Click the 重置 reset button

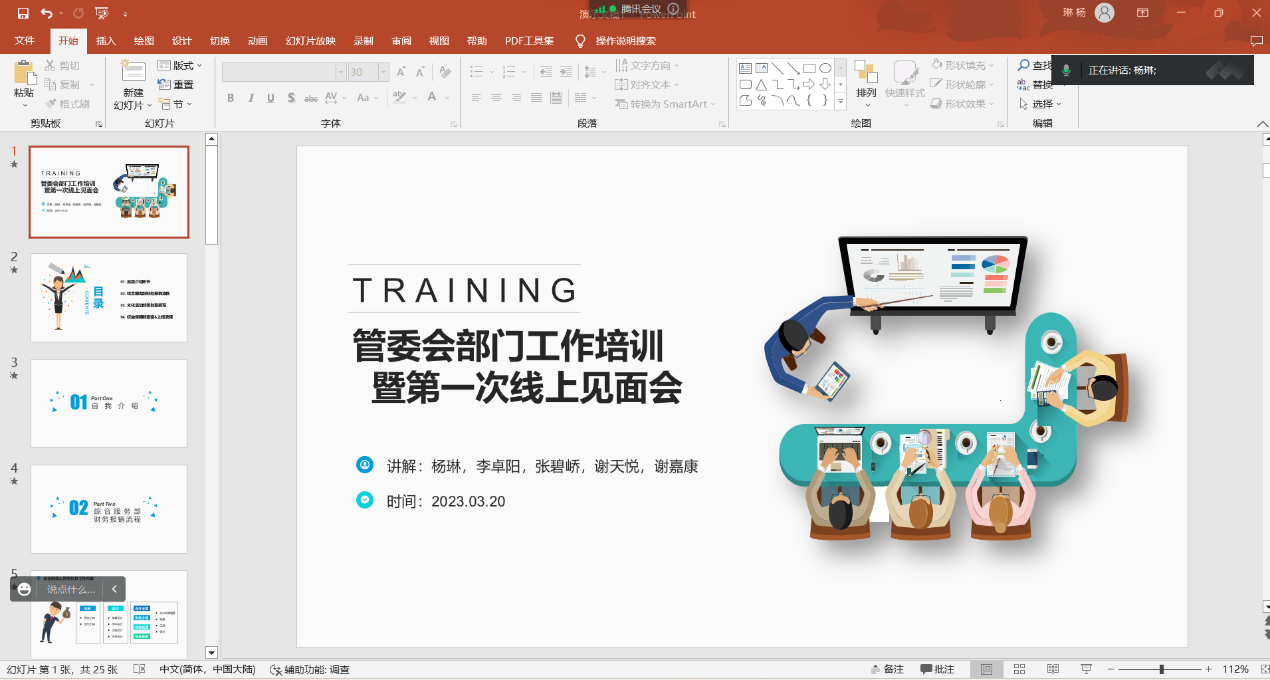click(176, 85)
